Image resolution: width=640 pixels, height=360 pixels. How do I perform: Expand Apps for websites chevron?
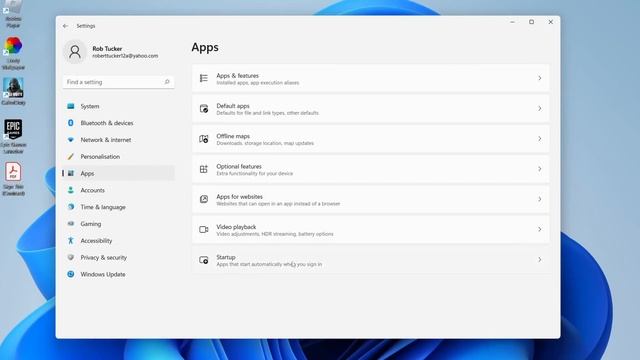[540, 199]
